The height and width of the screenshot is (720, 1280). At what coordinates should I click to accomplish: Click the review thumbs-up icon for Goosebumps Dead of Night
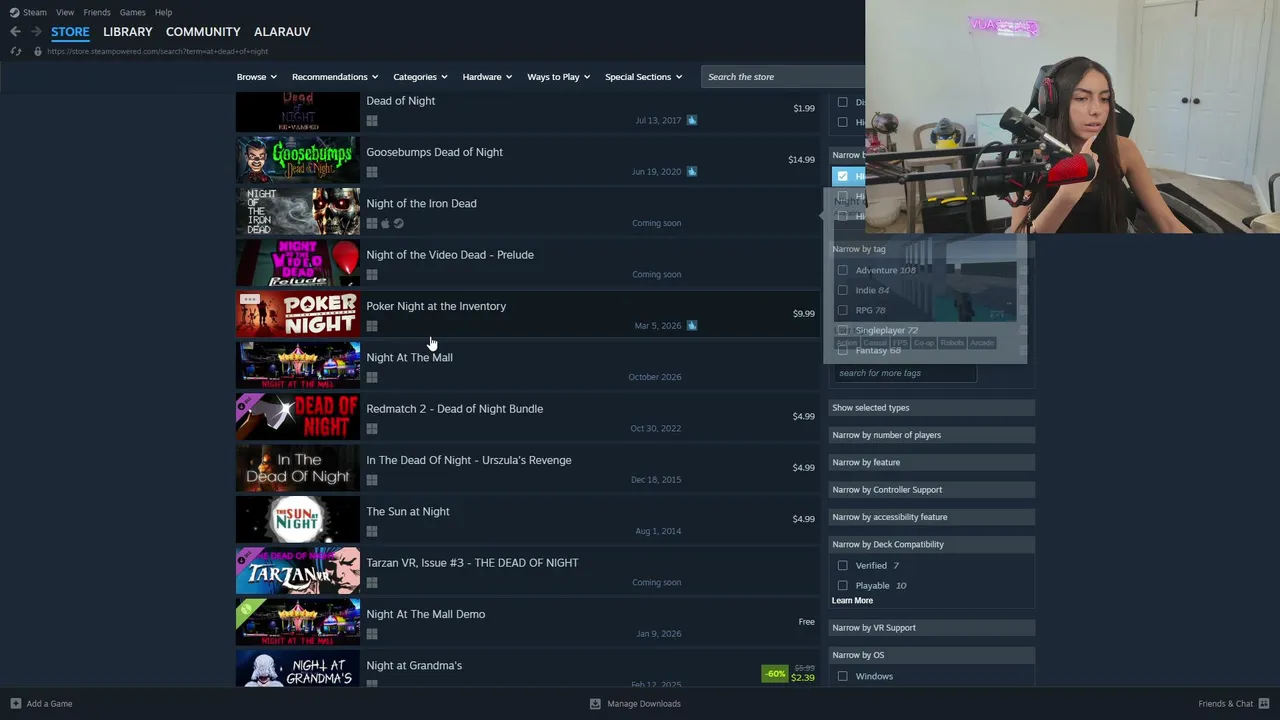pos(692,171)
